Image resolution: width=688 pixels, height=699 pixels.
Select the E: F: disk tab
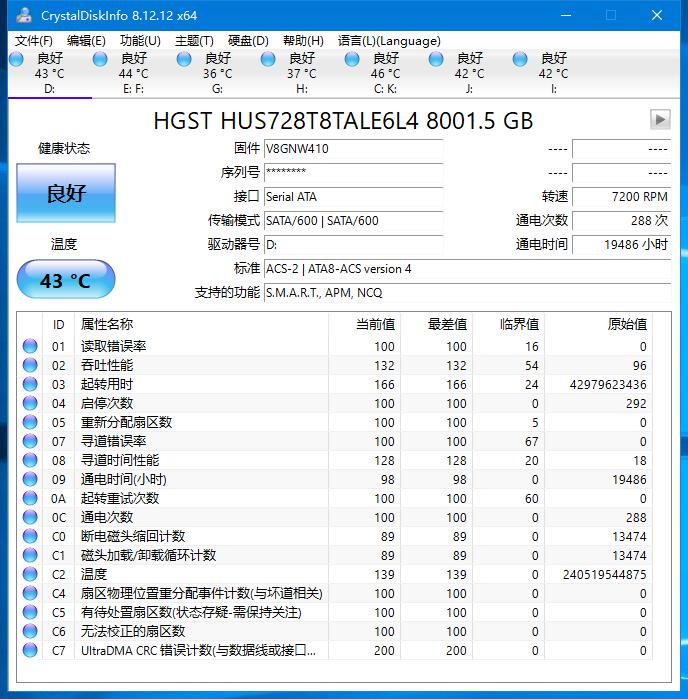[x=134, y=74]
